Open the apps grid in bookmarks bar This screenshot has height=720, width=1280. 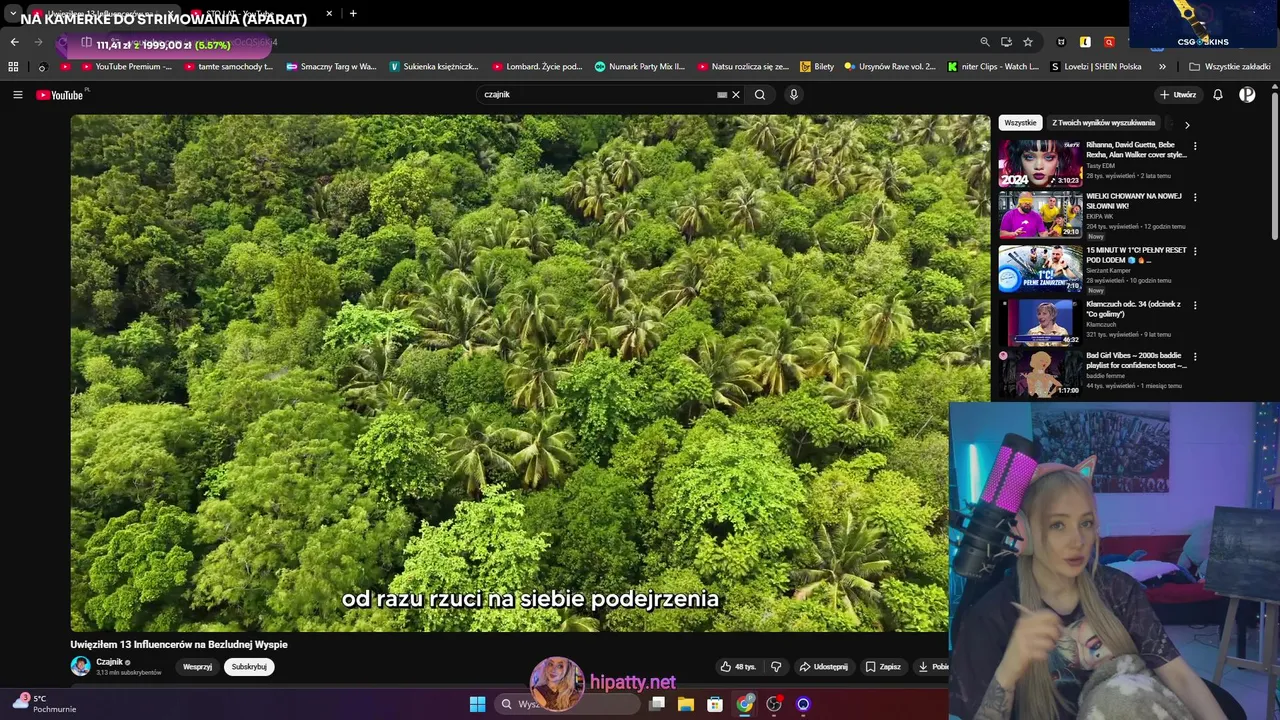coord(13,67)
